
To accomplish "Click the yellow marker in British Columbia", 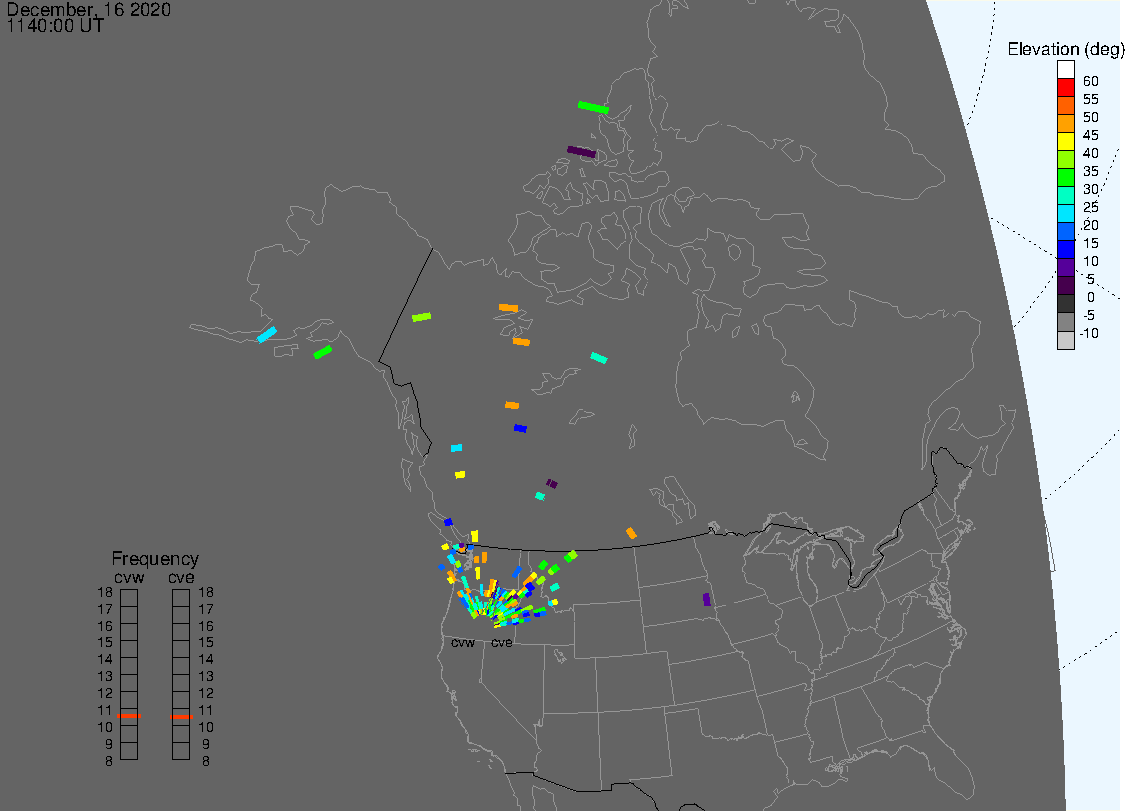I will 460,474.
